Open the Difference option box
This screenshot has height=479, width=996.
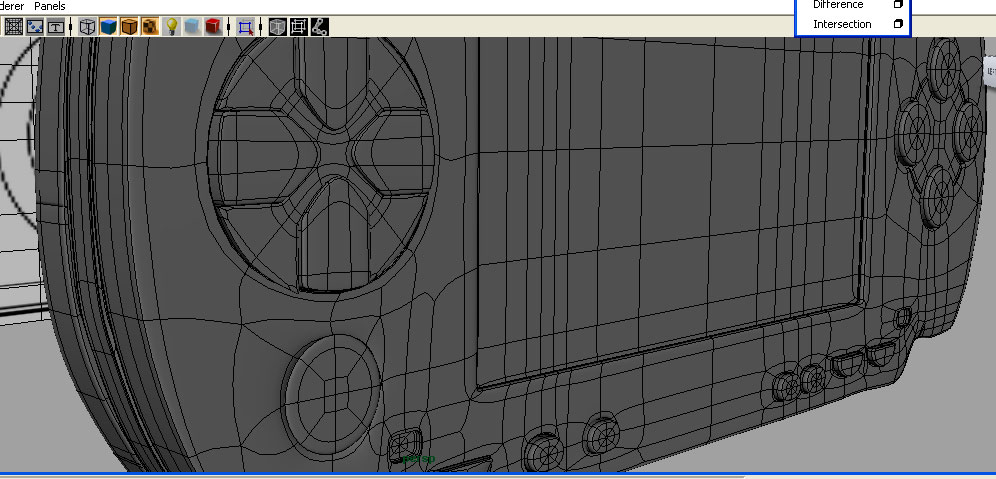[x=898, y=4]
